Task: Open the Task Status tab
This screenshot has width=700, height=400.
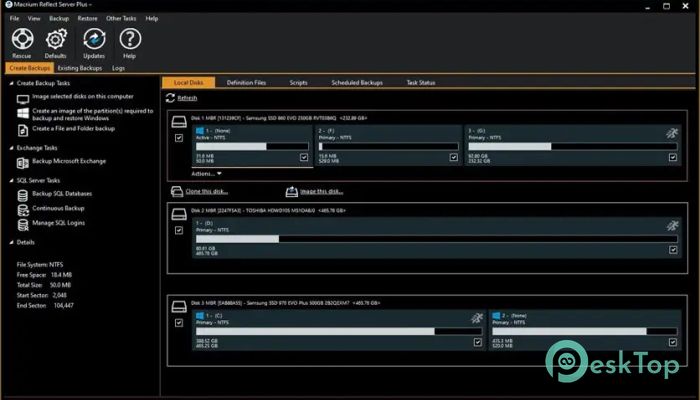Action: click(421, 83)
